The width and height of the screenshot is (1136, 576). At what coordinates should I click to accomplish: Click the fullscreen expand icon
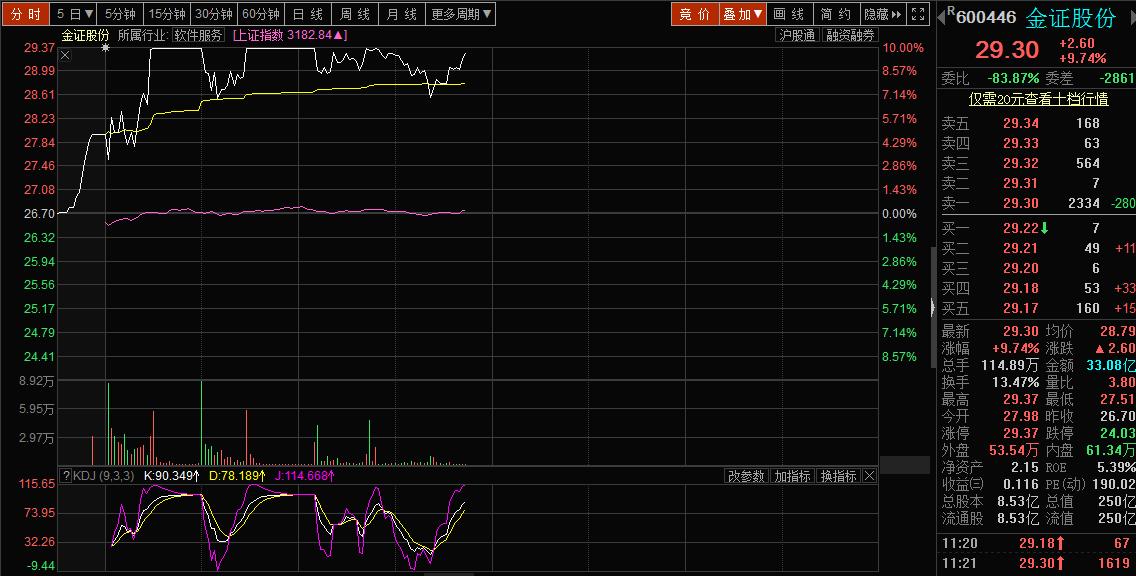pos(917,14)
